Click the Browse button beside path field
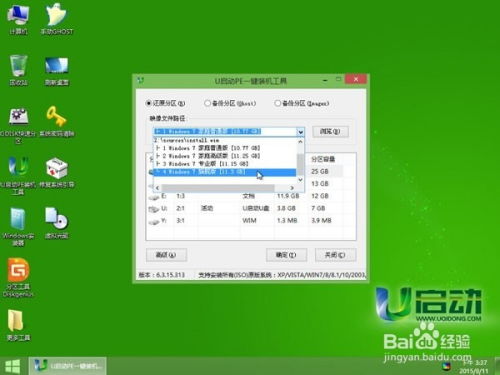 click(x=330, y=131)
